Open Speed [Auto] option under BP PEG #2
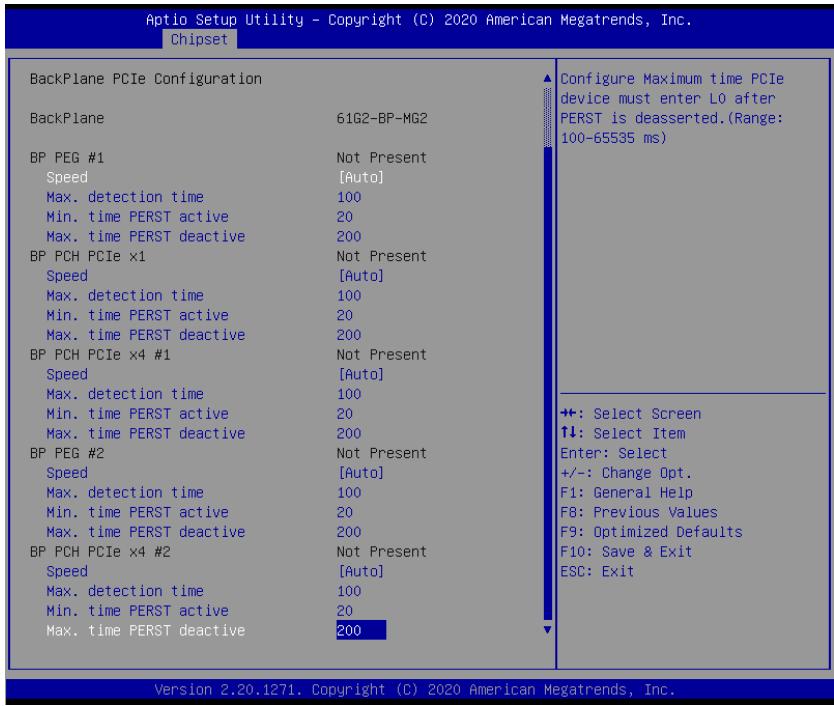Image resolution: width=834 pixels, height=706 pixels. point(215,472)
